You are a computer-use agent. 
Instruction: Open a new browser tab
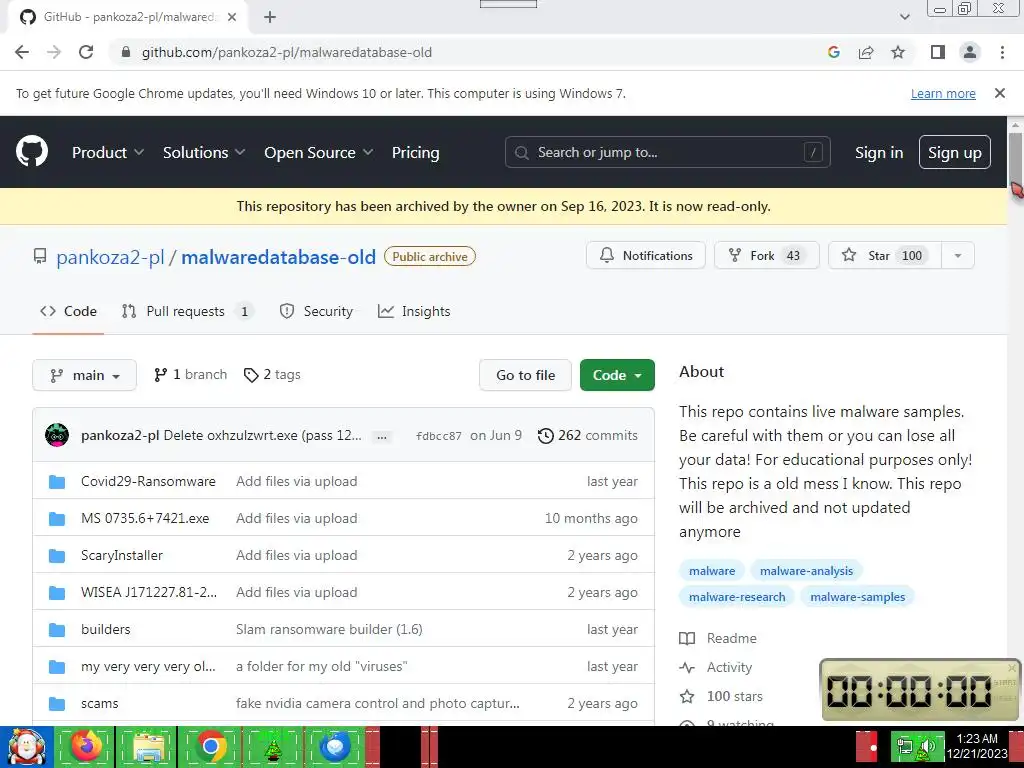click(x=270, y=17)
